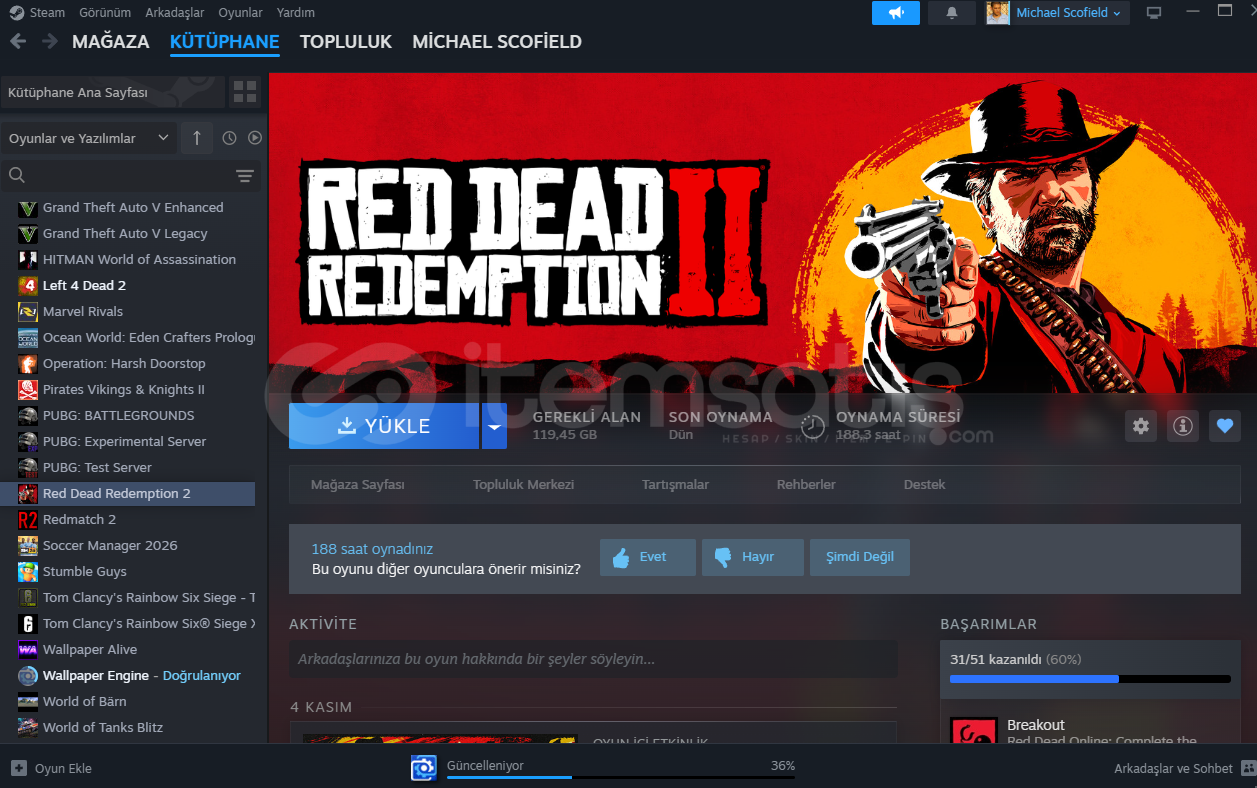The height and width of the screenshot is (788, 1257).
Task: Open the Yardım menu
Action: tap(296, 13)
